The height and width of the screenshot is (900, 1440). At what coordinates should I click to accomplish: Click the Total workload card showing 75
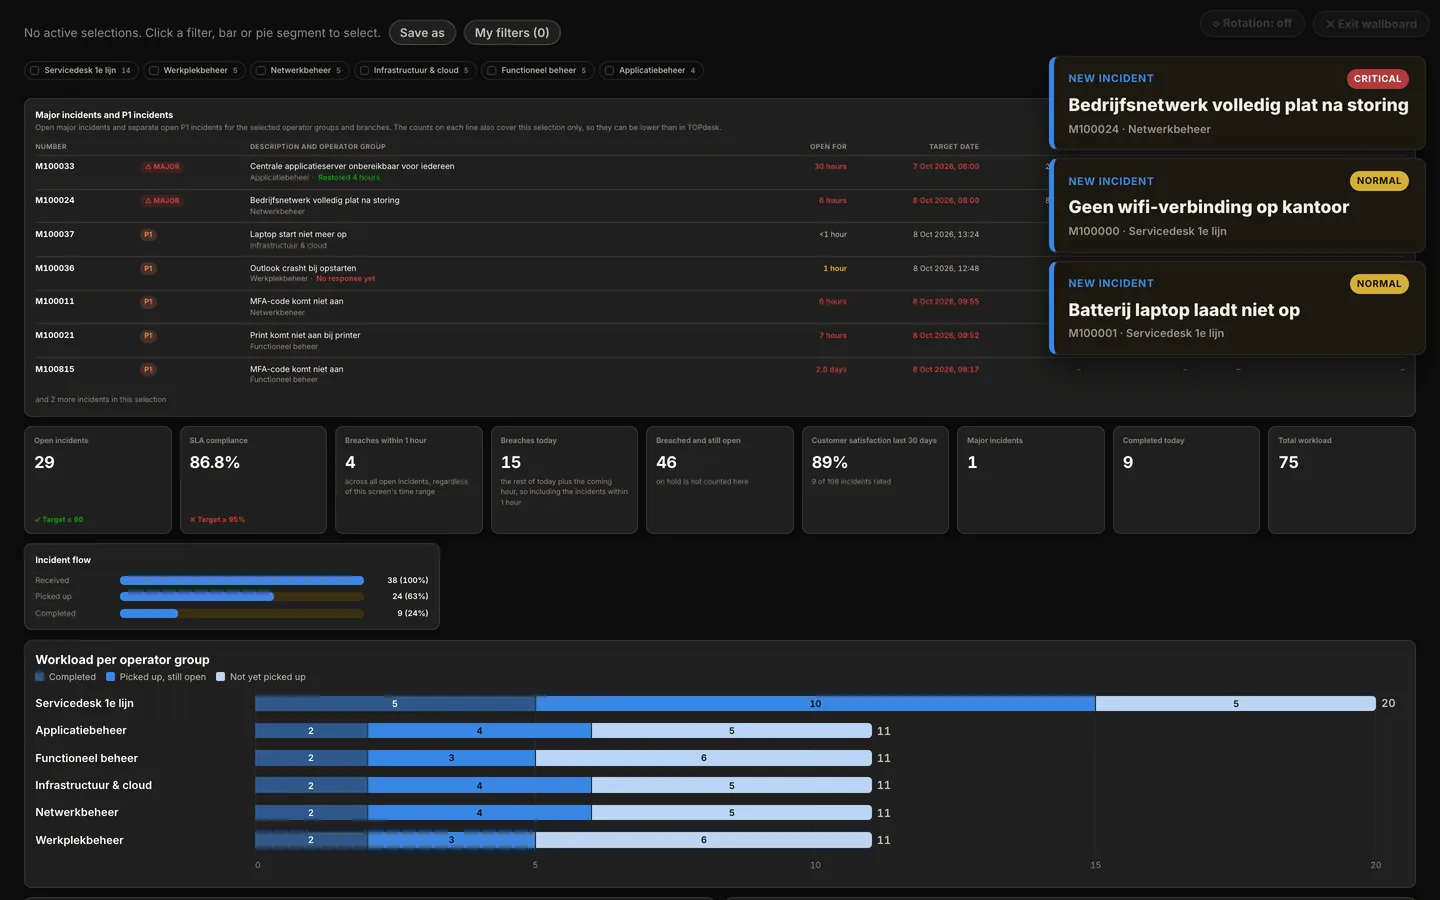click(x=1342, y=480)
